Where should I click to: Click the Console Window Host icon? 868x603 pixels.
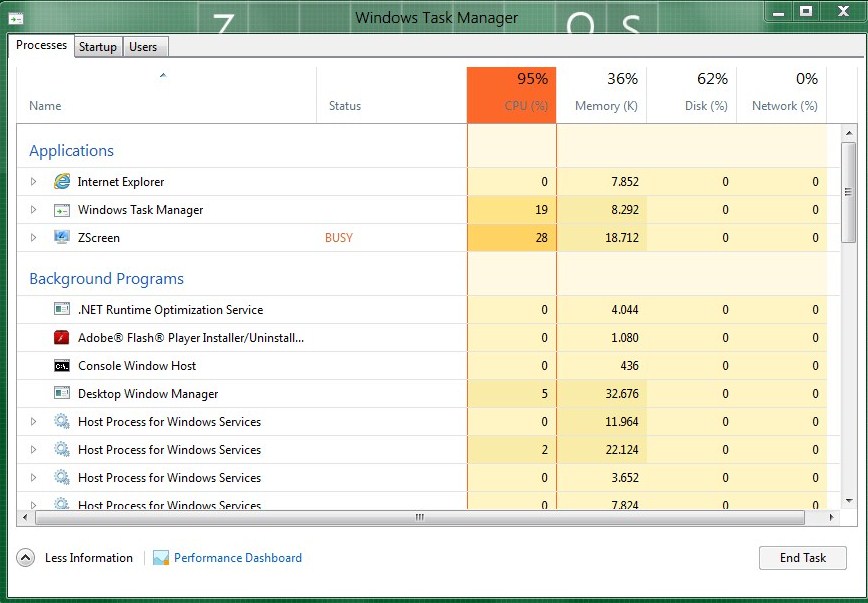pyautogui.click(x=61, y=365)
